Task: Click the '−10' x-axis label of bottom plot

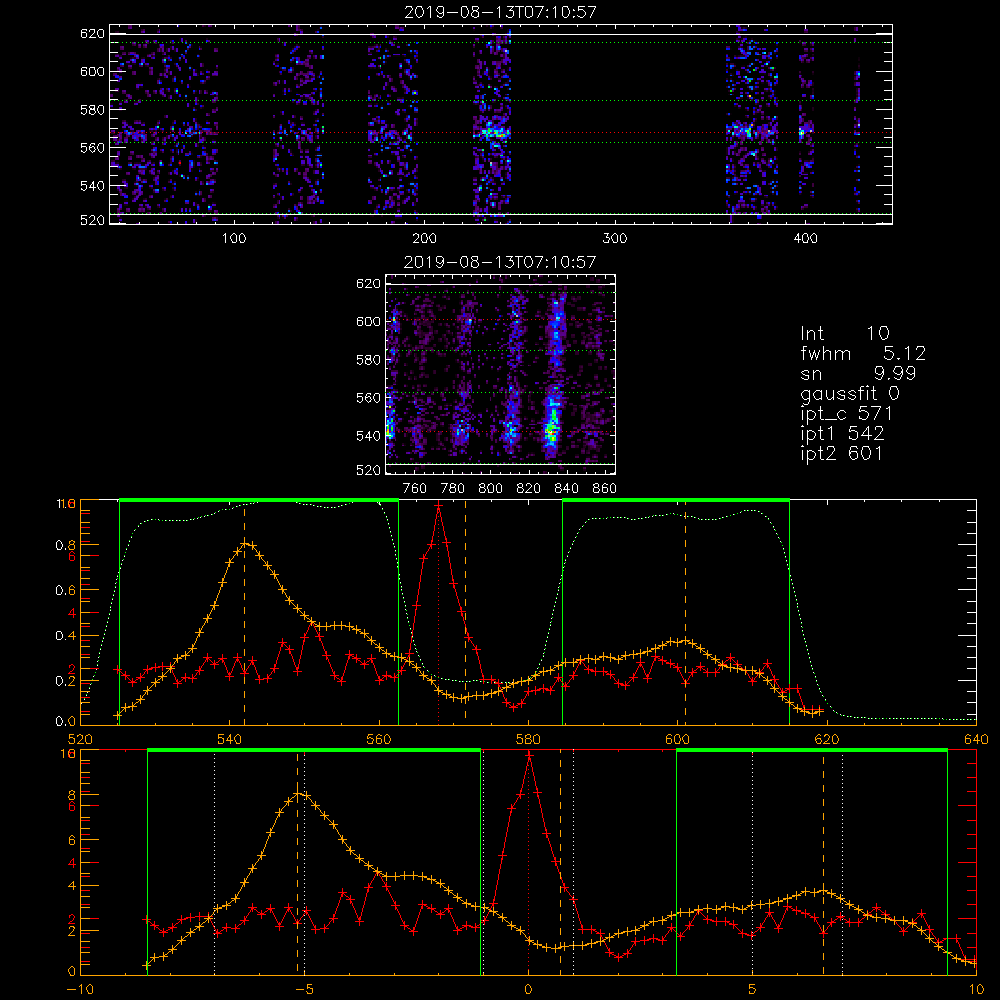Action: click(80, 990)
